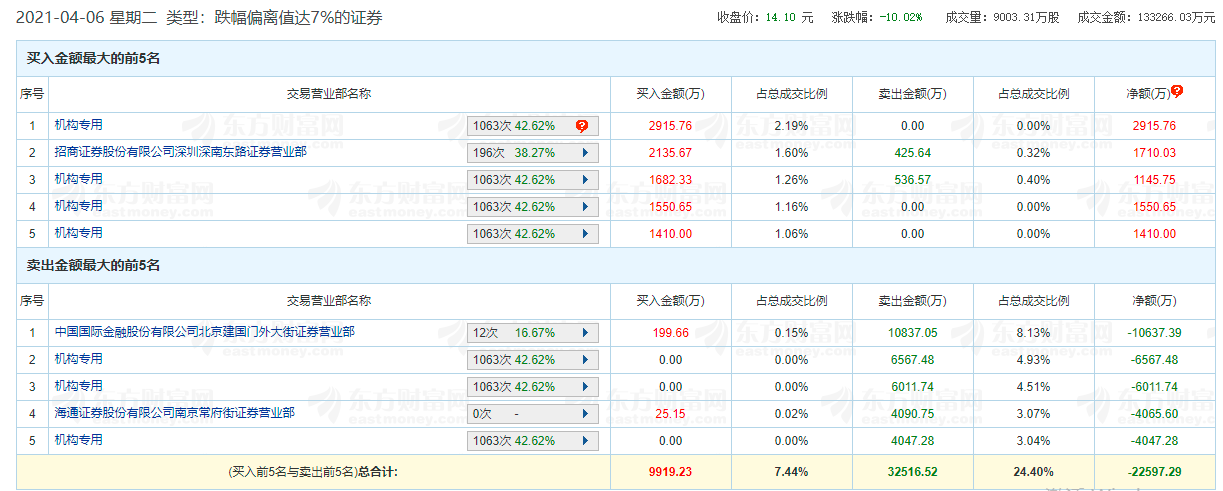The width and height of the screenshot is (1223, 491).
Task: Click the total net amount -22597.29
Action: (1153, 471)
